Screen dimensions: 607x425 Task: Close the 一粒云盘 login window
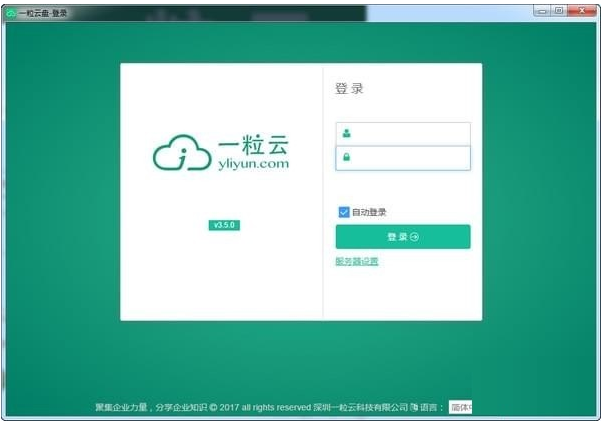tap(582, 10)
